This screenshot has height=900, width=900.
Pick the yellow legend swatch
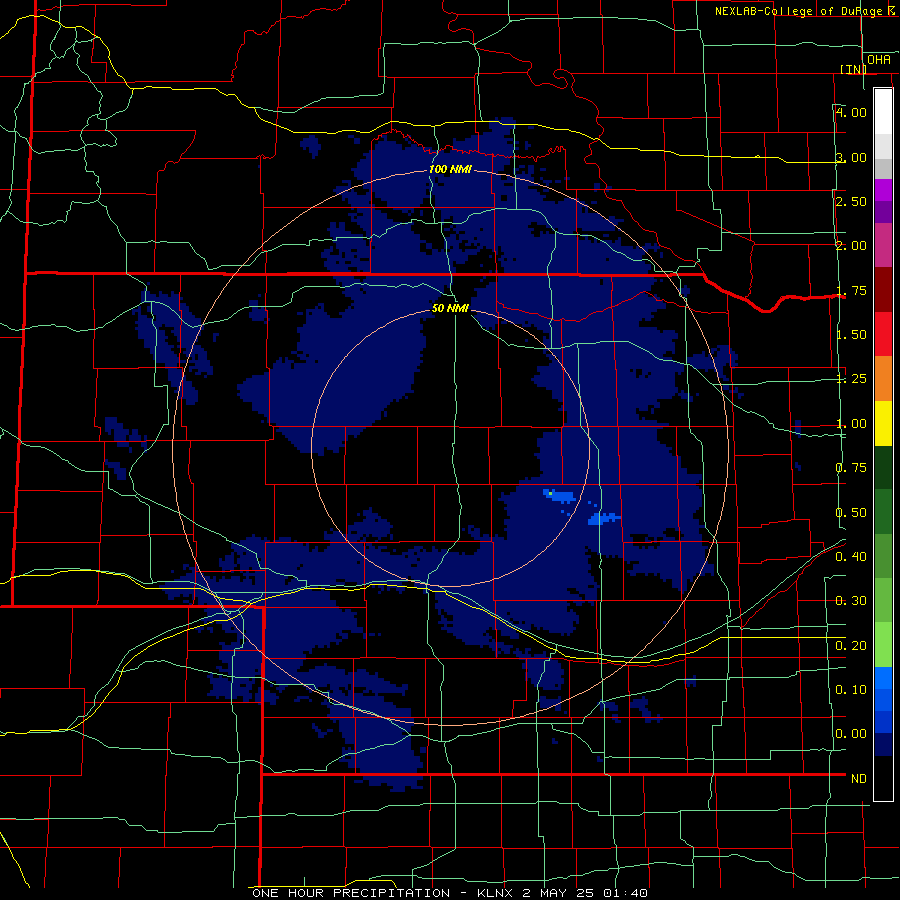click(x=883, y=424)
